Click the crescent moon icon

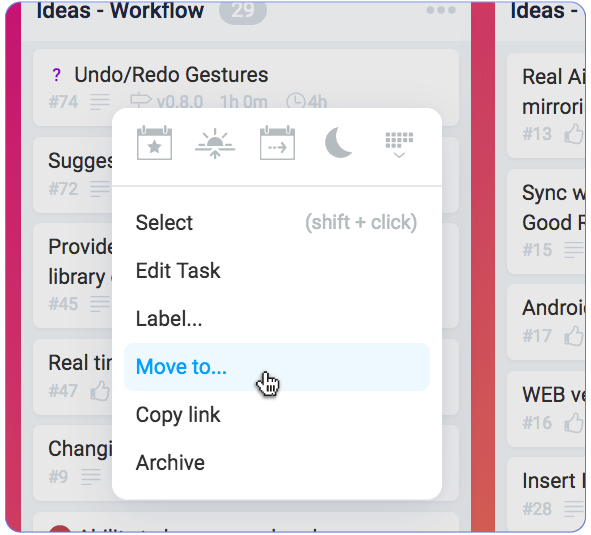pos(338,143)
